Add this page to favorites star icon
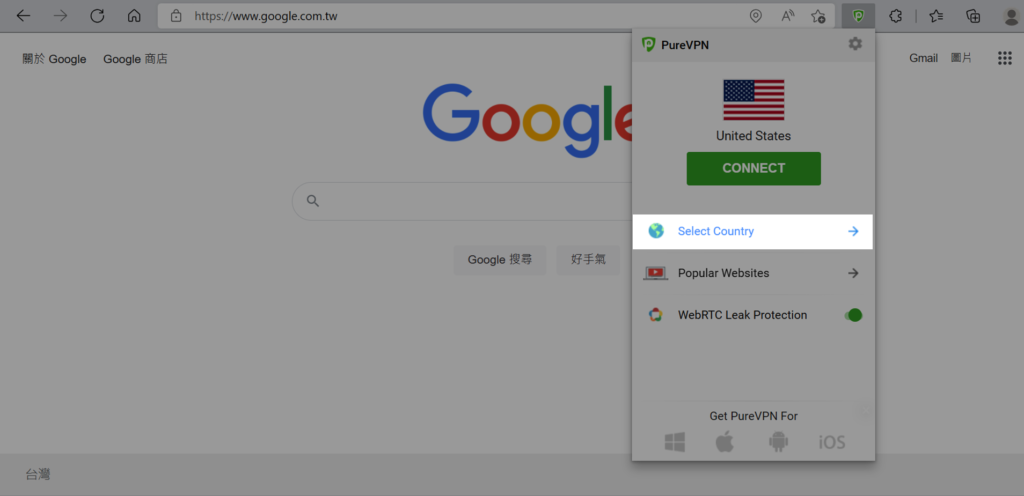1024x496 pixels. pyautogui.click(x=818, y=16)
